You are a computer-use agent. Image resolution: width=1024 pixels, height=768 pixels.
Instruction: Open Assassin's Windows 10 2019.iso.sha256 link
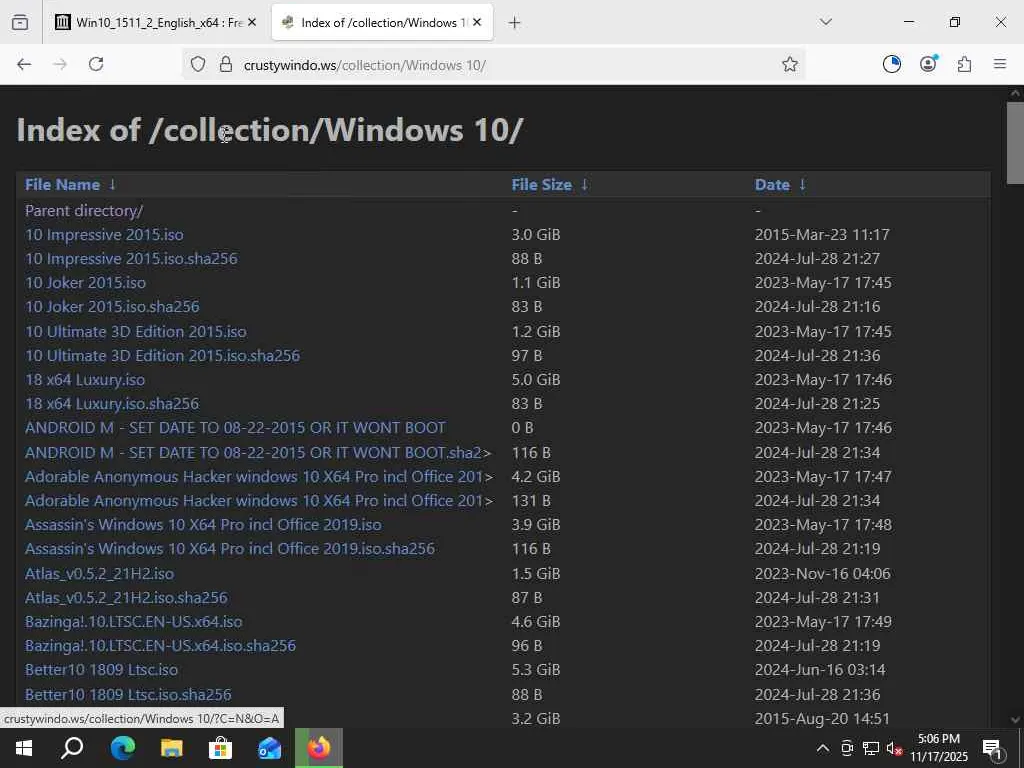pyautogui.click(x=230, y=549)
